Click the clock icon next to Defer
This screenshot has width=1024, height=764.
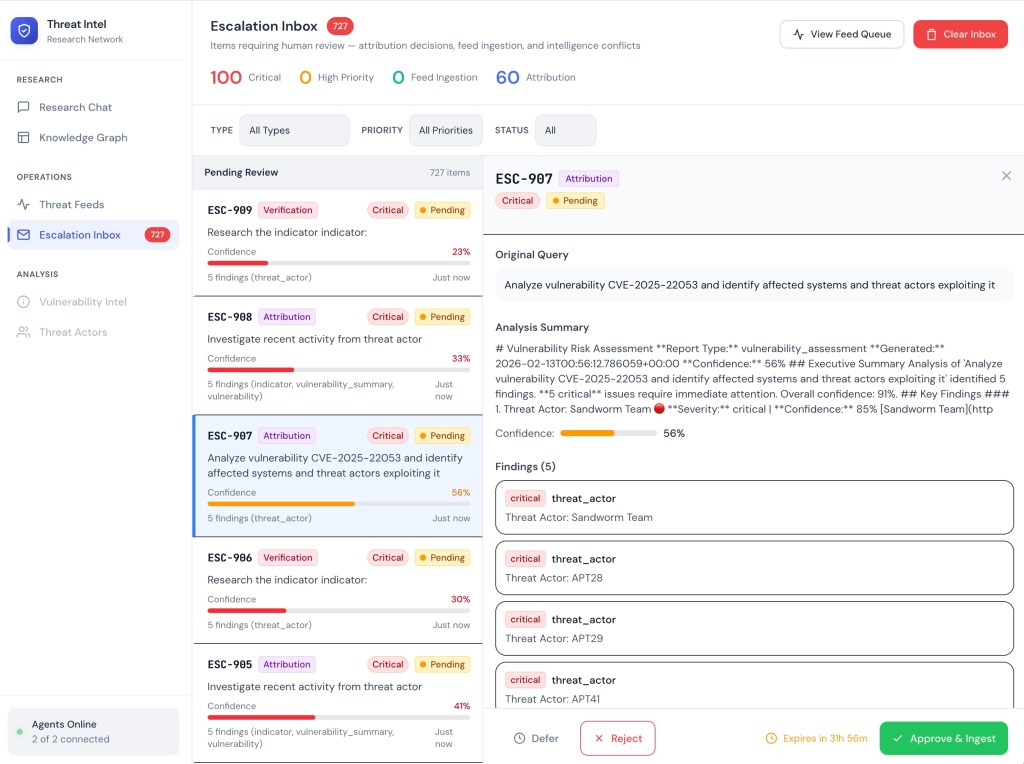tap(519, 739)
